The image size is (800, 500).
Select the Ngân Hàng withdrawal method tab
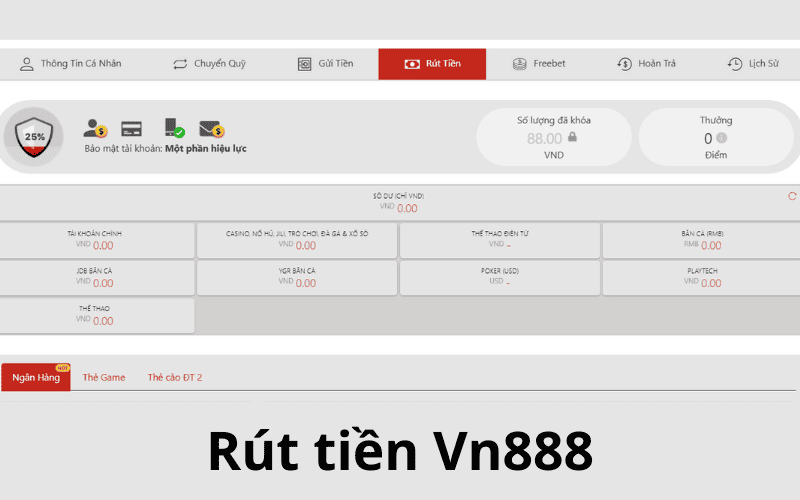tap(36, 377)
